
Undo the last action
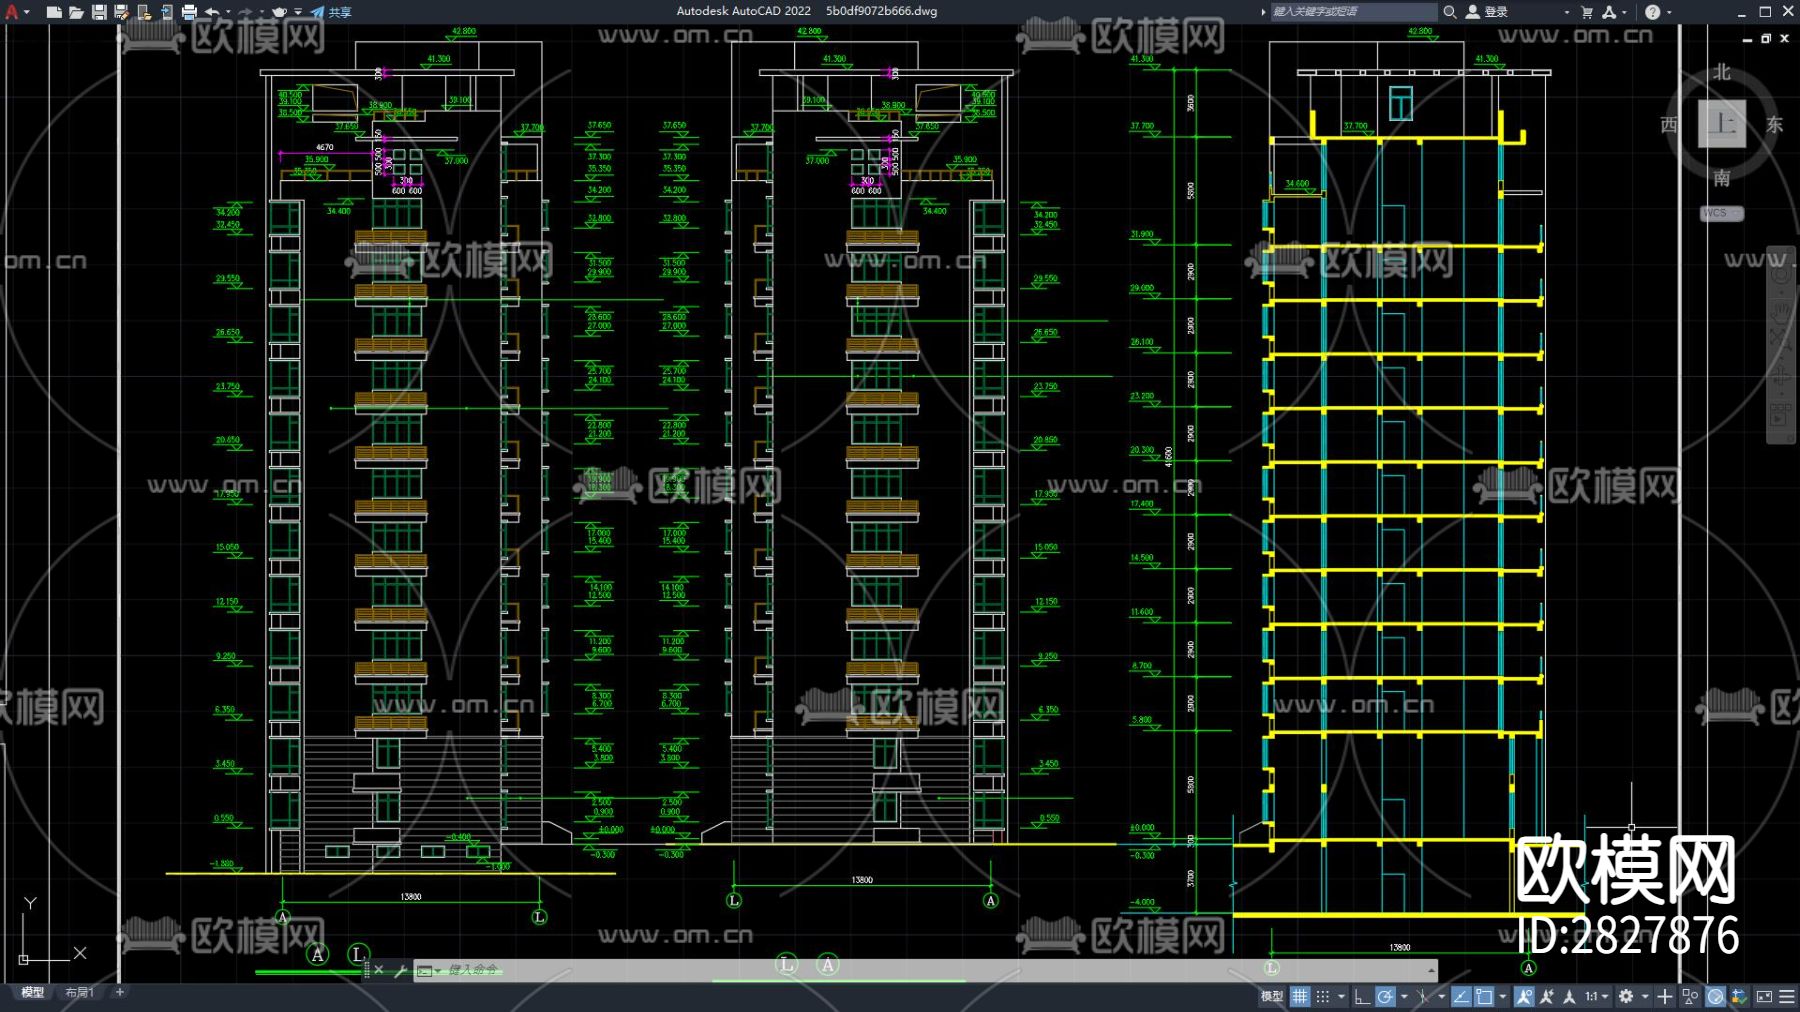pyautogui.click(x=212, y=12)
